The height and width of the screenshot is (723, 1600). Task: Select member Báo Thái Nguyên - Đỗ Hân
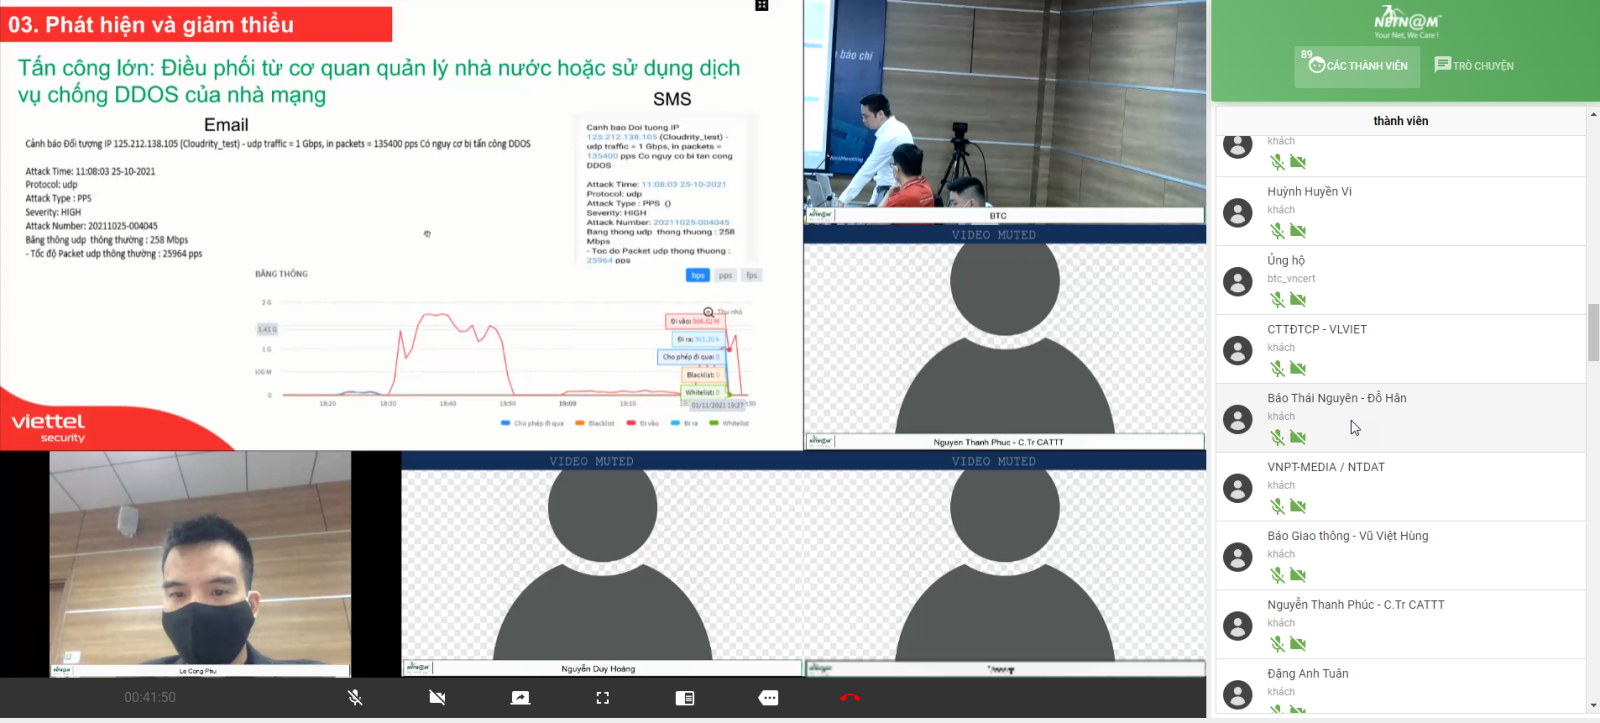1337,398
